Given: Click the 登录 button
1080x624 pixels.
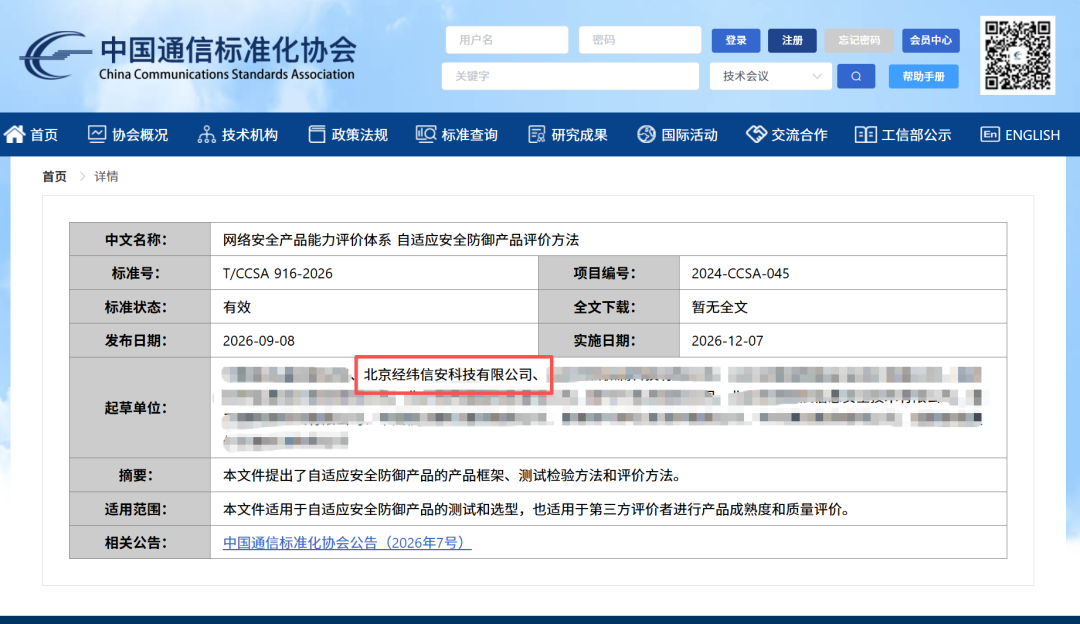Looking at the screenshot, I should click(736, 41).
